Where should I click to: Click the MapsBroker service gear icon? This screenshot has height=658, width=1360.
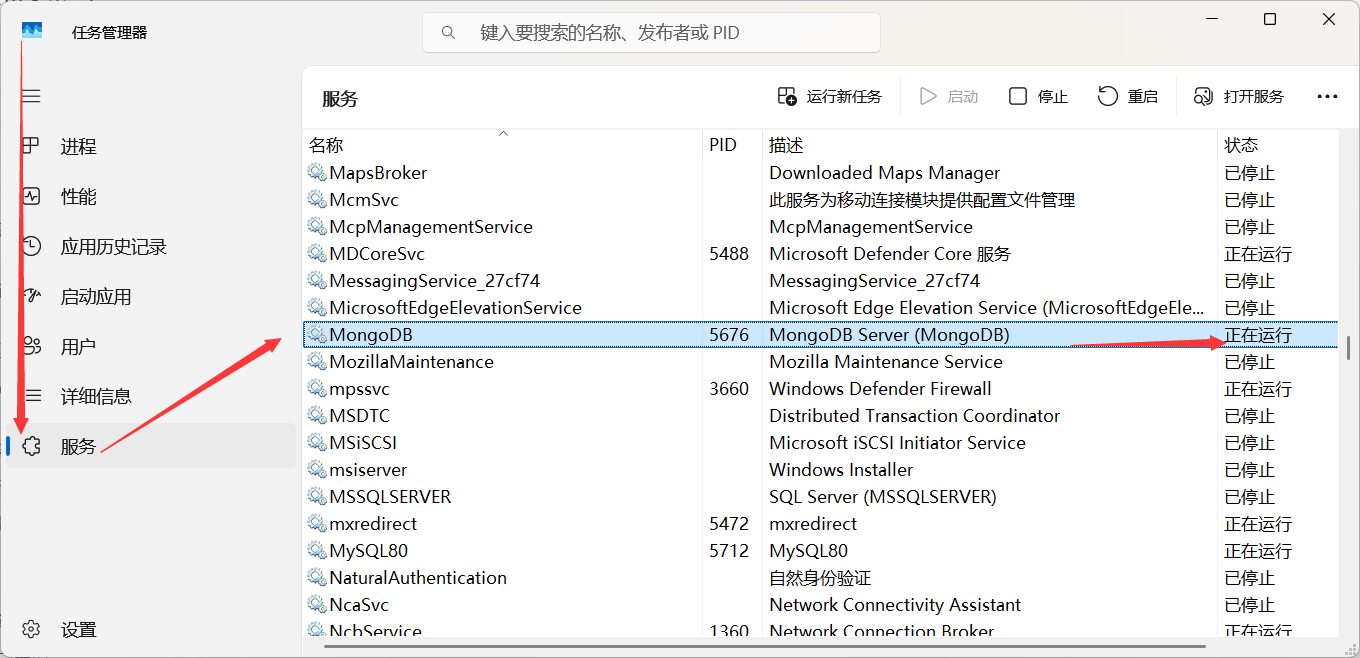317,173
